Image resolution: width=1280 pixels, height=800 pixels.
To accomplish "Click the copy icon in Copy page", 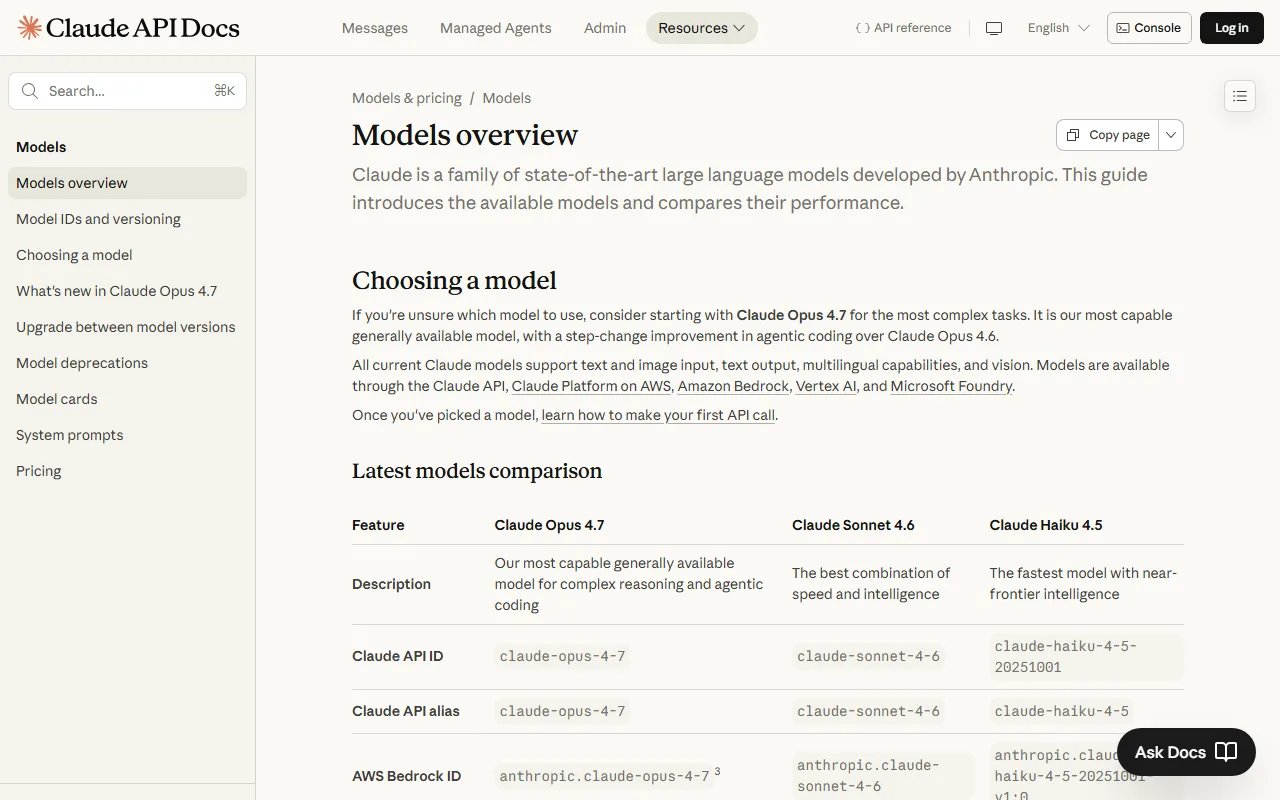I will [1073, 135].
